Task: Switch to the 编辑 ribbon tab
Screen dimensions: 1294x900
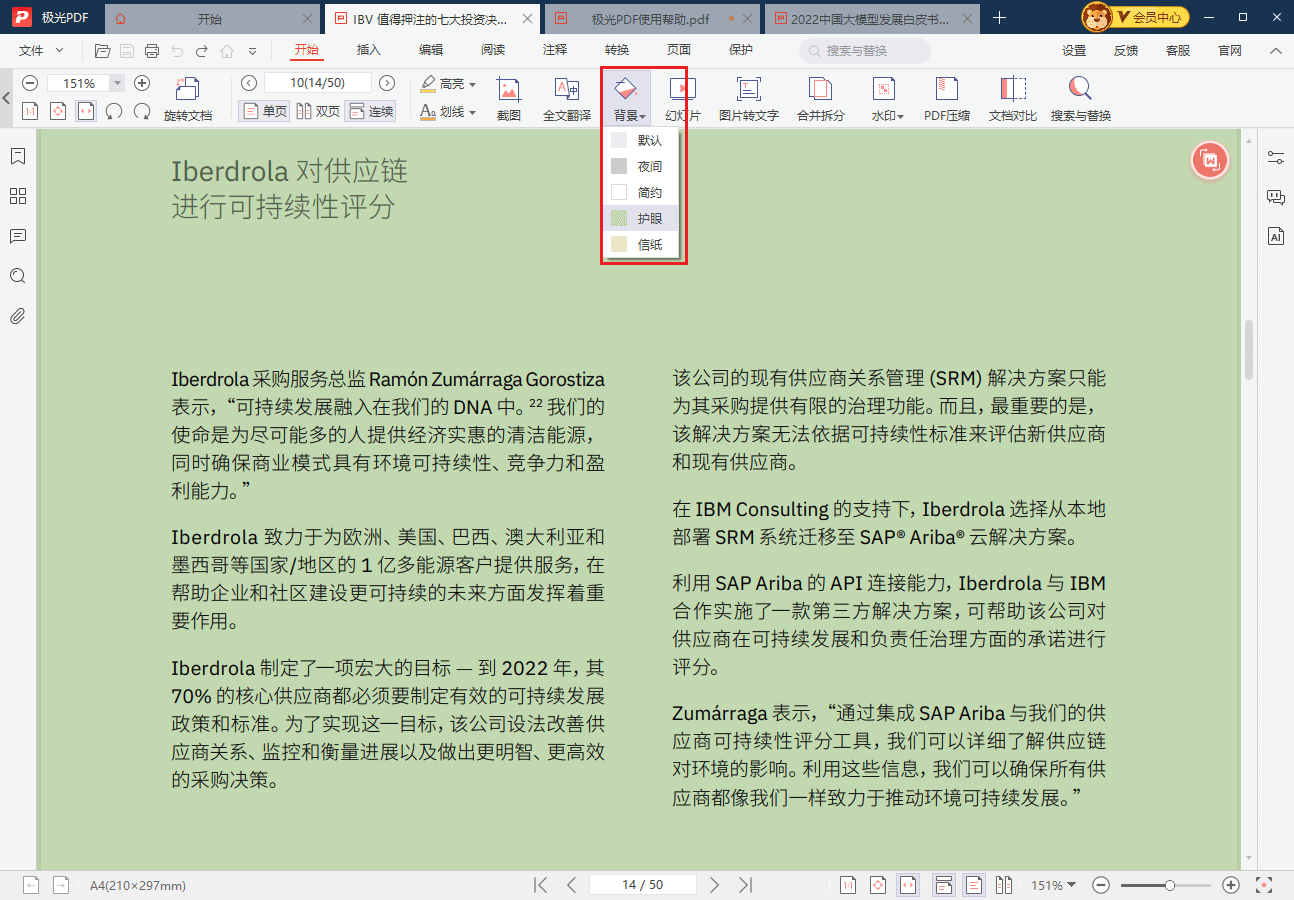Action: click(431, 50)
